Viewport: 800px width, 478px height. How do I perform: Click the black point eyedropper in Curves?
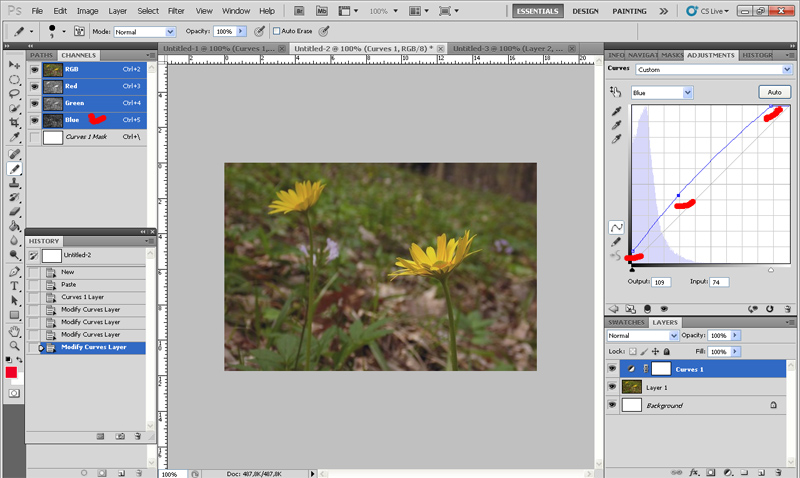click(x=616, y=111)
